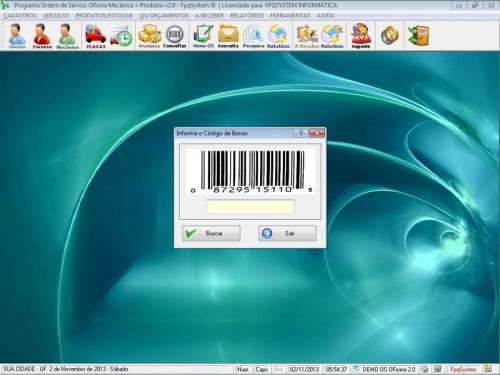Open the RELATÓRIOS menu
The width and height of the screenshot is (500, 375).
point(247,16)
